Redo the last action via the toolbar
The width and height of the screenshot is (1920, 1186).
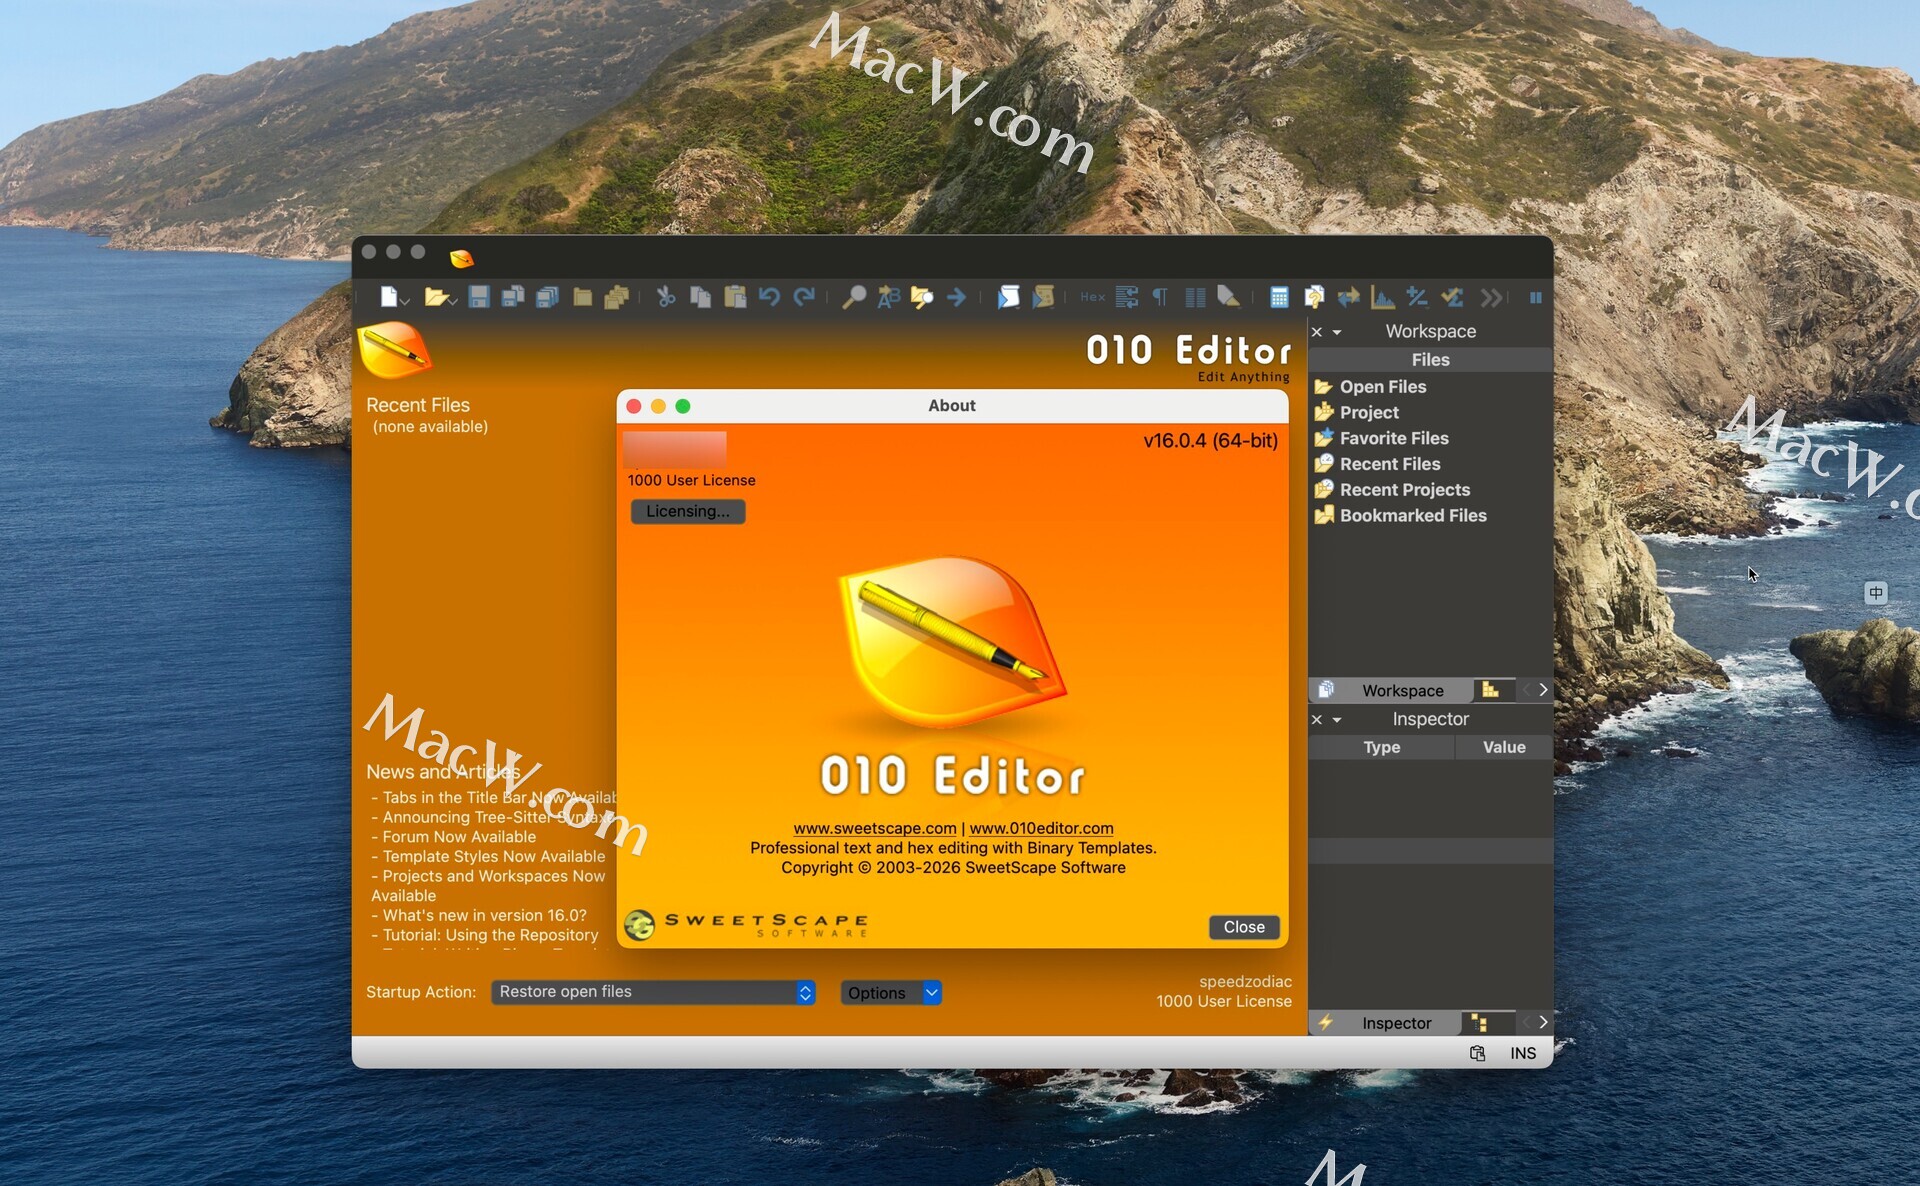(x=804, y=297)
